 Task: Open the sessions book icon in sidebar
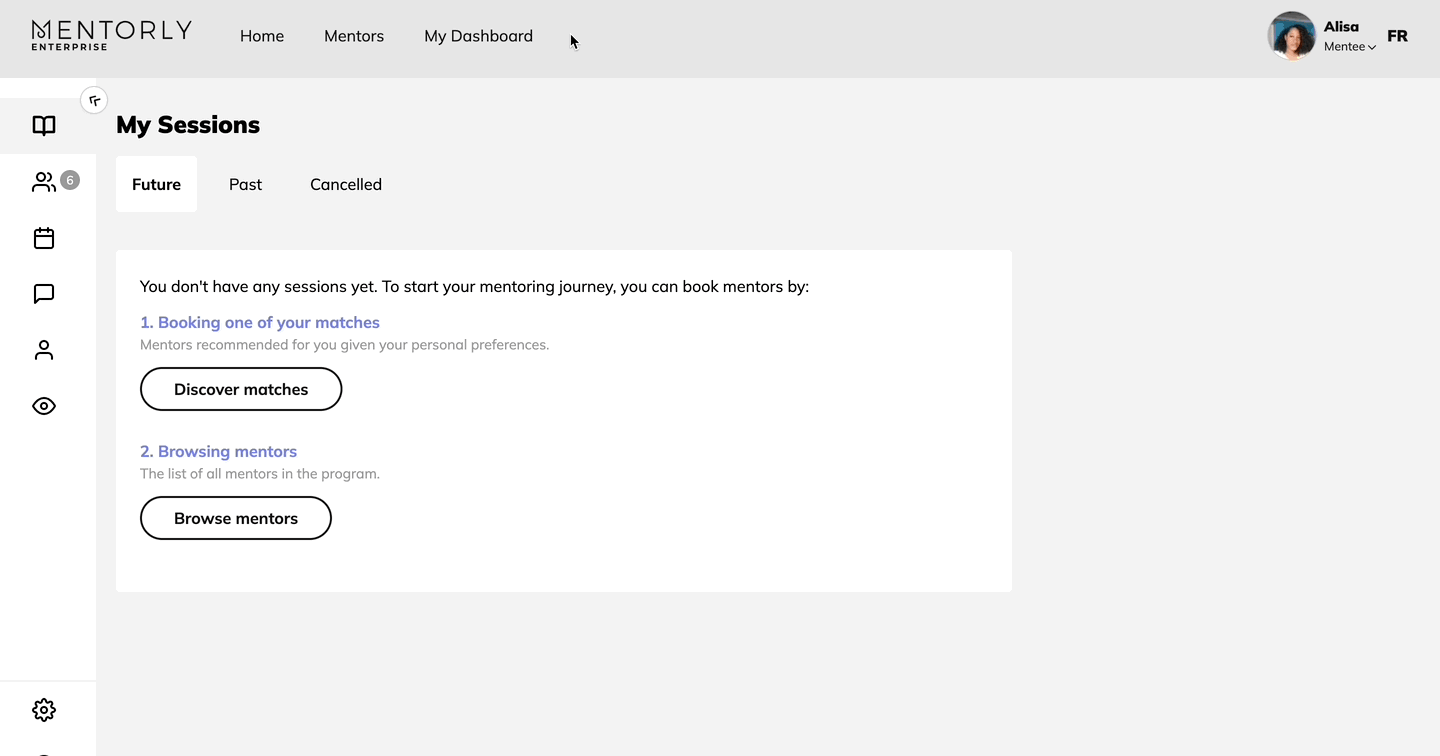[44, 126]
